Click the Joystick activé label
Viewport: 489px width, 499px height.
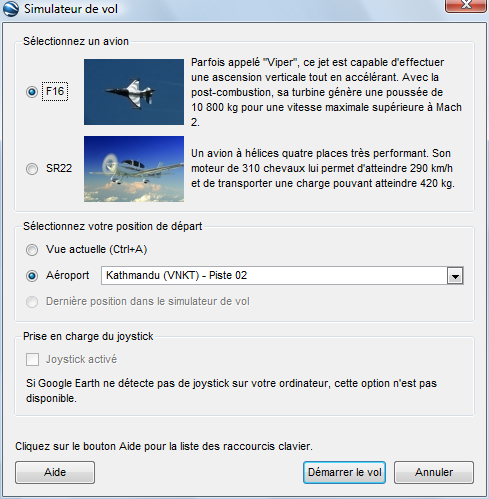pyautogui.click(x=81, y=359)
